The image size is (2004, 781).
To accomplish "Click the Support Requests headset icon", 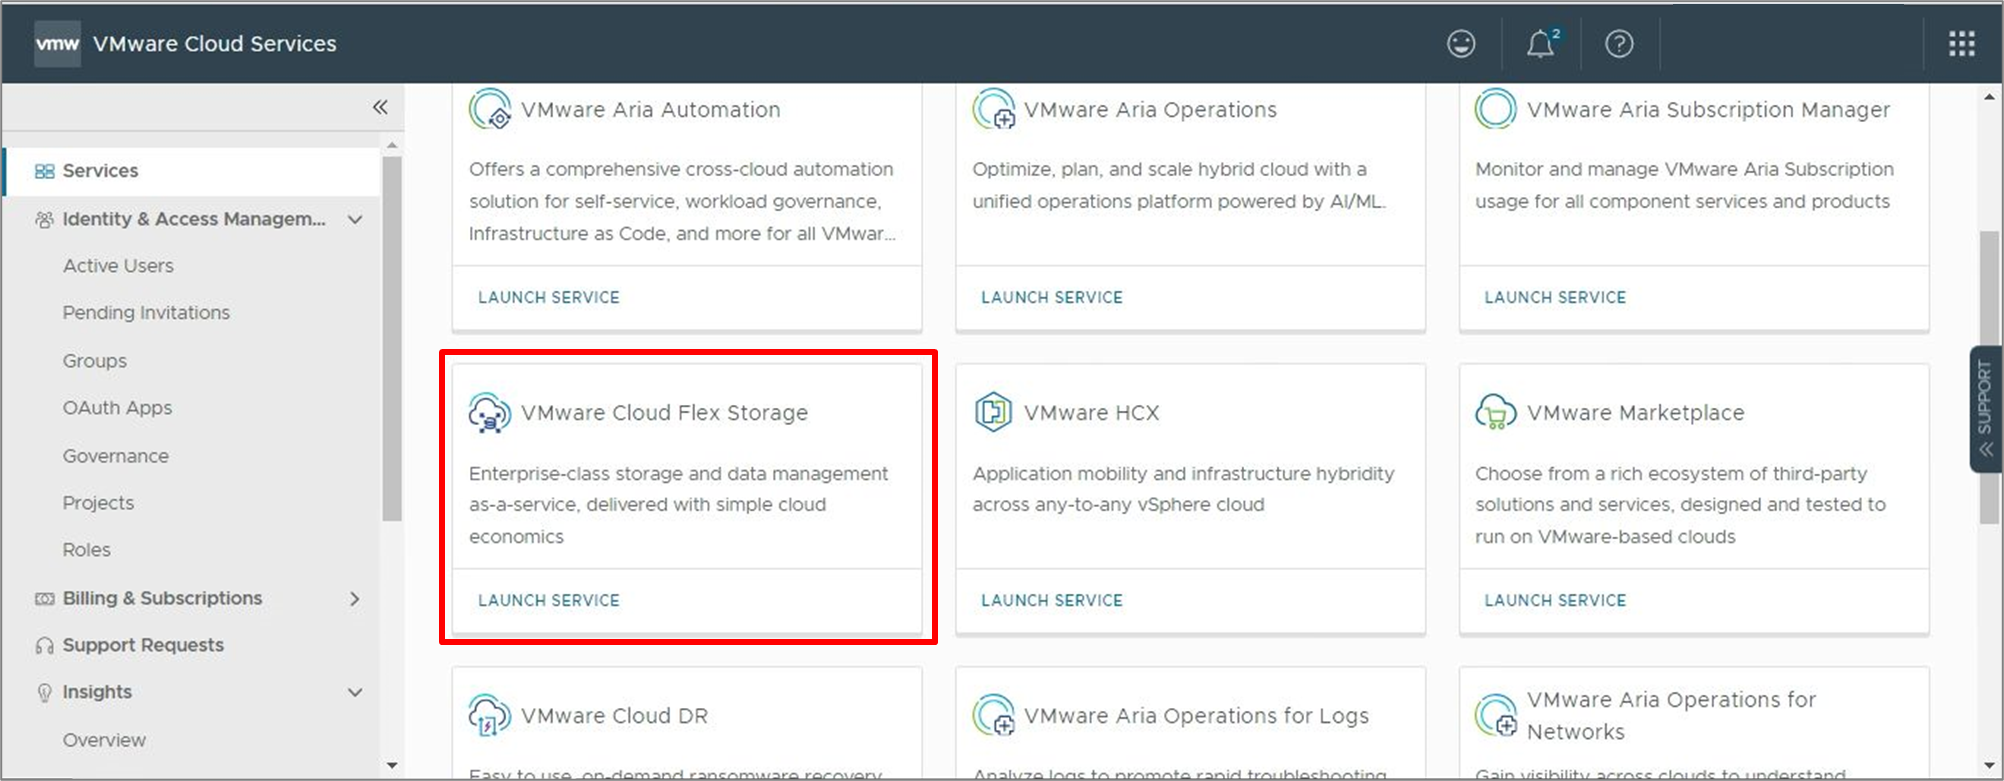I will click(x=44, y=646).
